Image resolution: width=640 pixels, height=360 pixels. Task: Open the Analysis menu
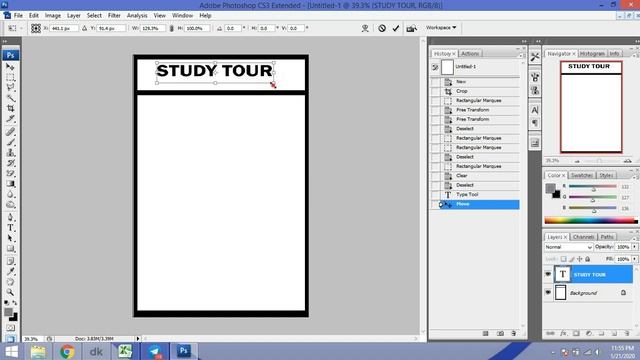(137, 16)
